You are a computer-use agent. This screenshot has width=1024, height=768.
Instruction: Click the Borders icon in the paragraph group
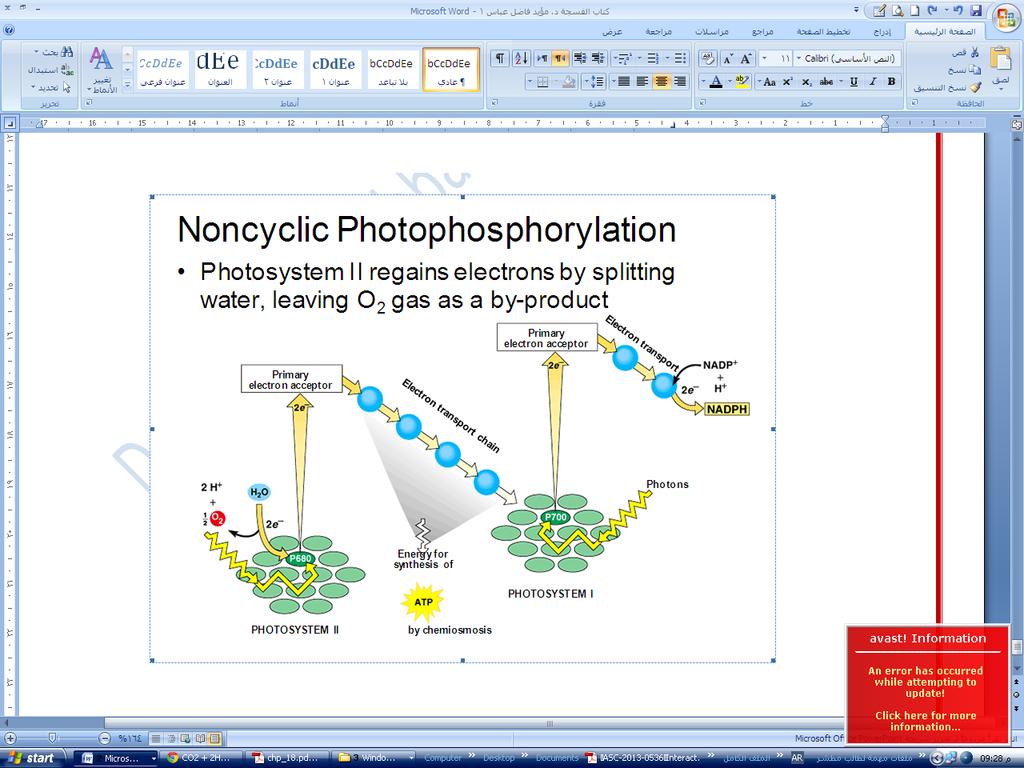point(542,82)
